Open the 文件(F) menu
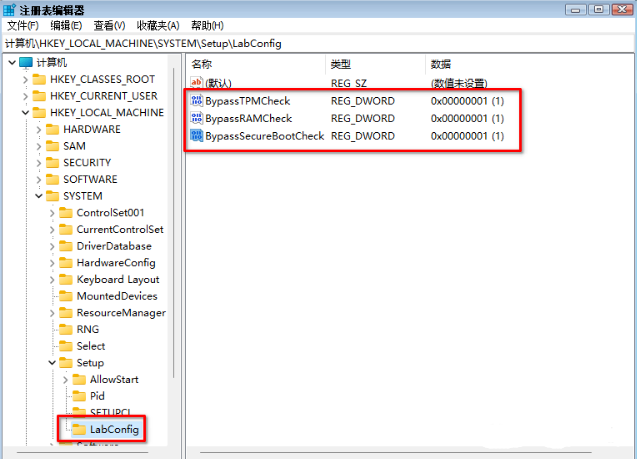The image size is (637, 459). pos(22,25)
